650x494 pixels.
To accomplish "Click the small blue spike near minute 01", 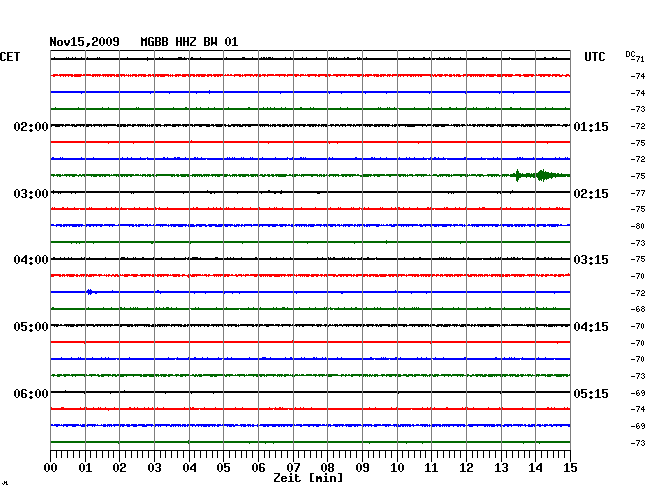I will (90, 292).
